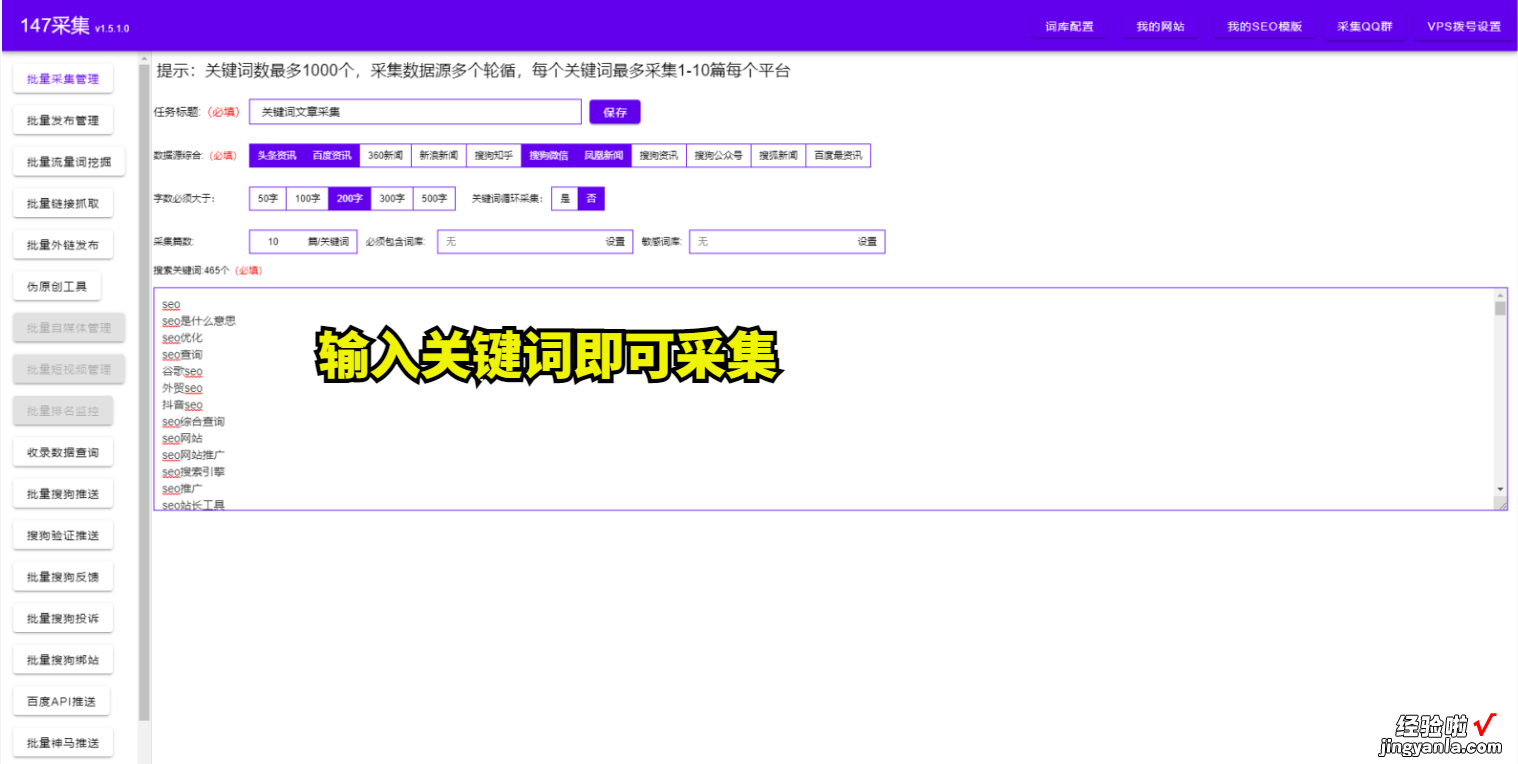Click the 147采集 logo title
The height and width of the screenshot is (764, 1518).
pos(55,26)
